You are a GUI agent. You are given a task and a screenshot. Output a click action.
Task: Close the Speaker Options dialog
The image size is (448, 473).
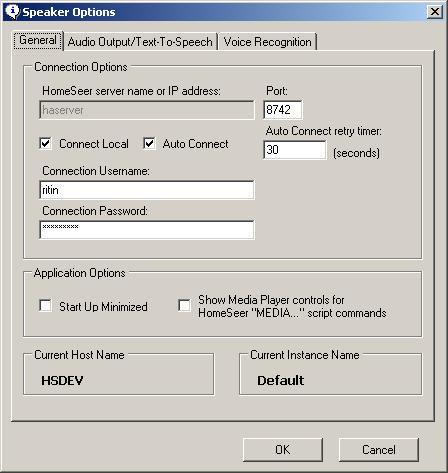[435, 12]
